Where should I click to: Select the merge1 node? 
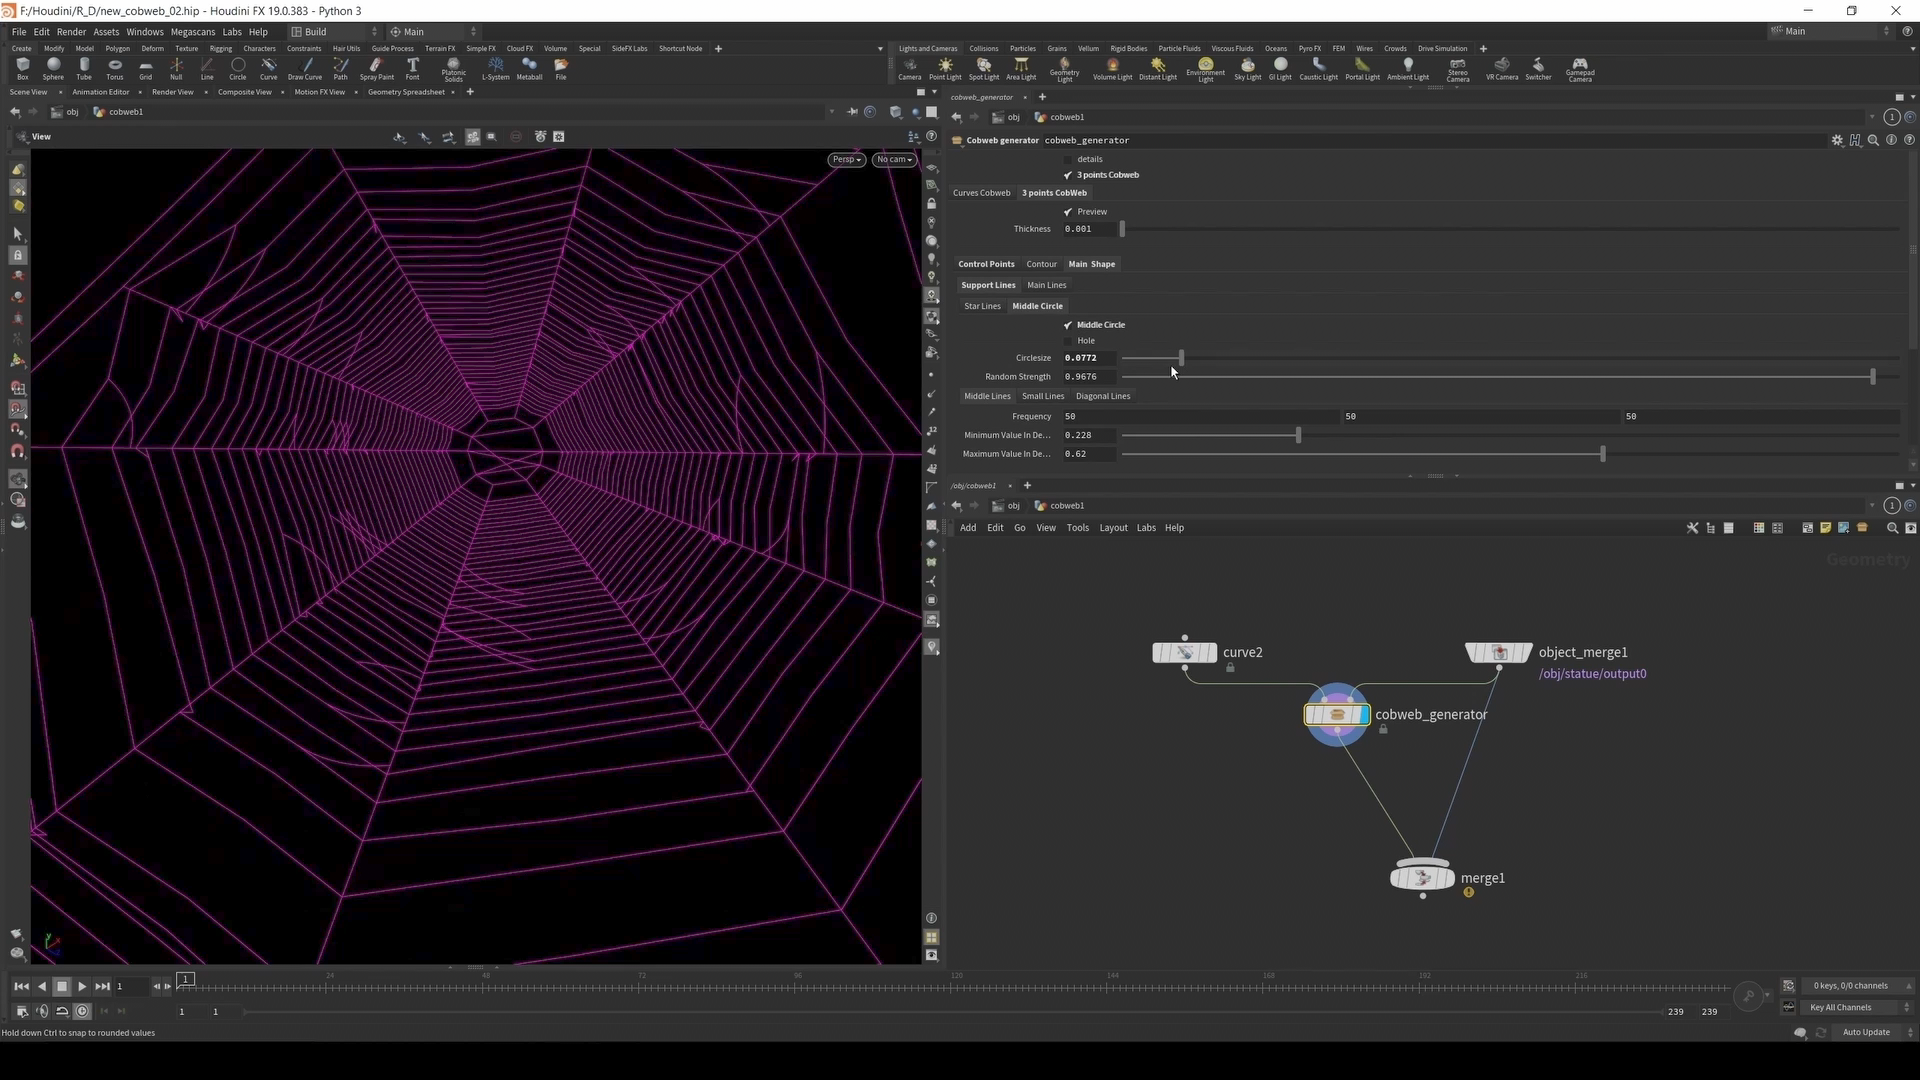click(1422, 878)
